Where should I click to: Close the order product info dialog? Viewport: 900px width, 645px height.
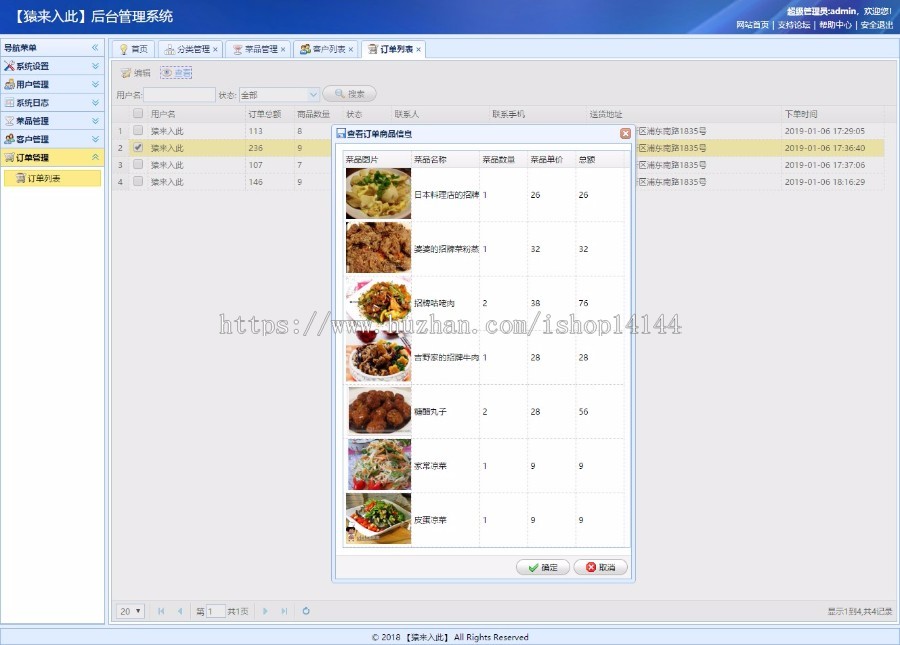click(625, 133)
